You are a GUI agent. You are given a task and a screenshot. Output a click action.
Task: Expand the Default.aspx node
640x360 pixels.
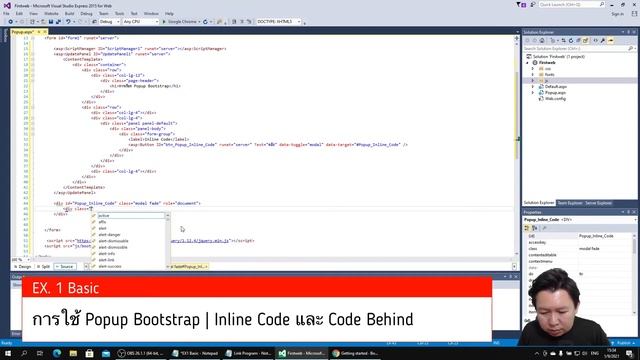[x=533, y=87]
